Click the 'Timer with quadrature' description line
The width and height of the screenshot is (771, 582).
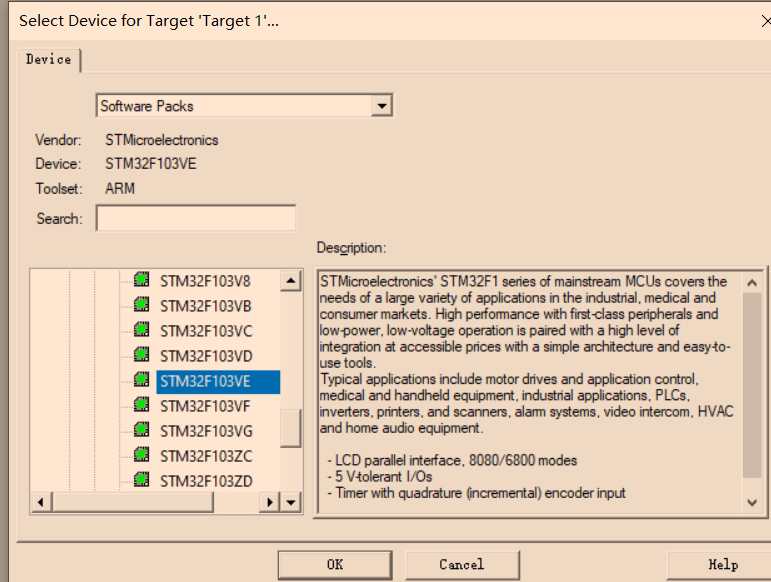coord(476,493)
